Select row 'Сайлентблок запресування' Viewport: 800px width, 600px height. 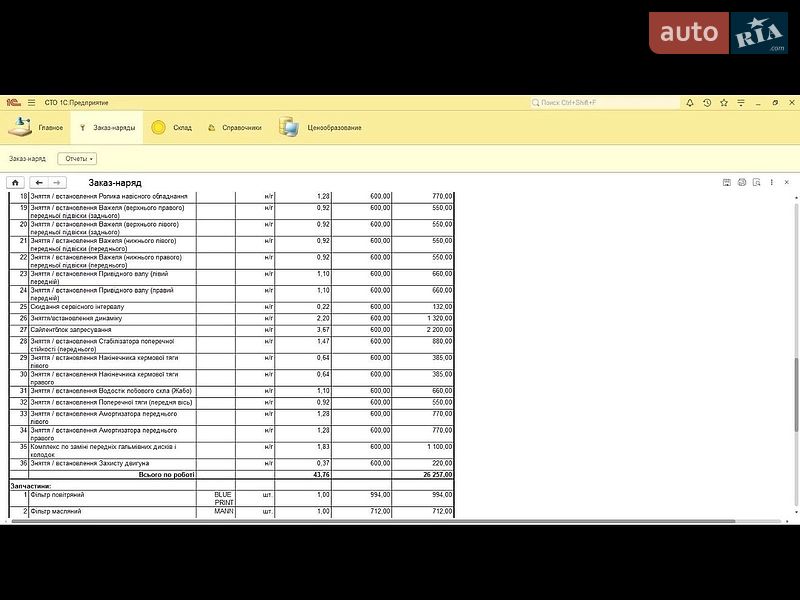pyautogui.click(x=232, y=330)
